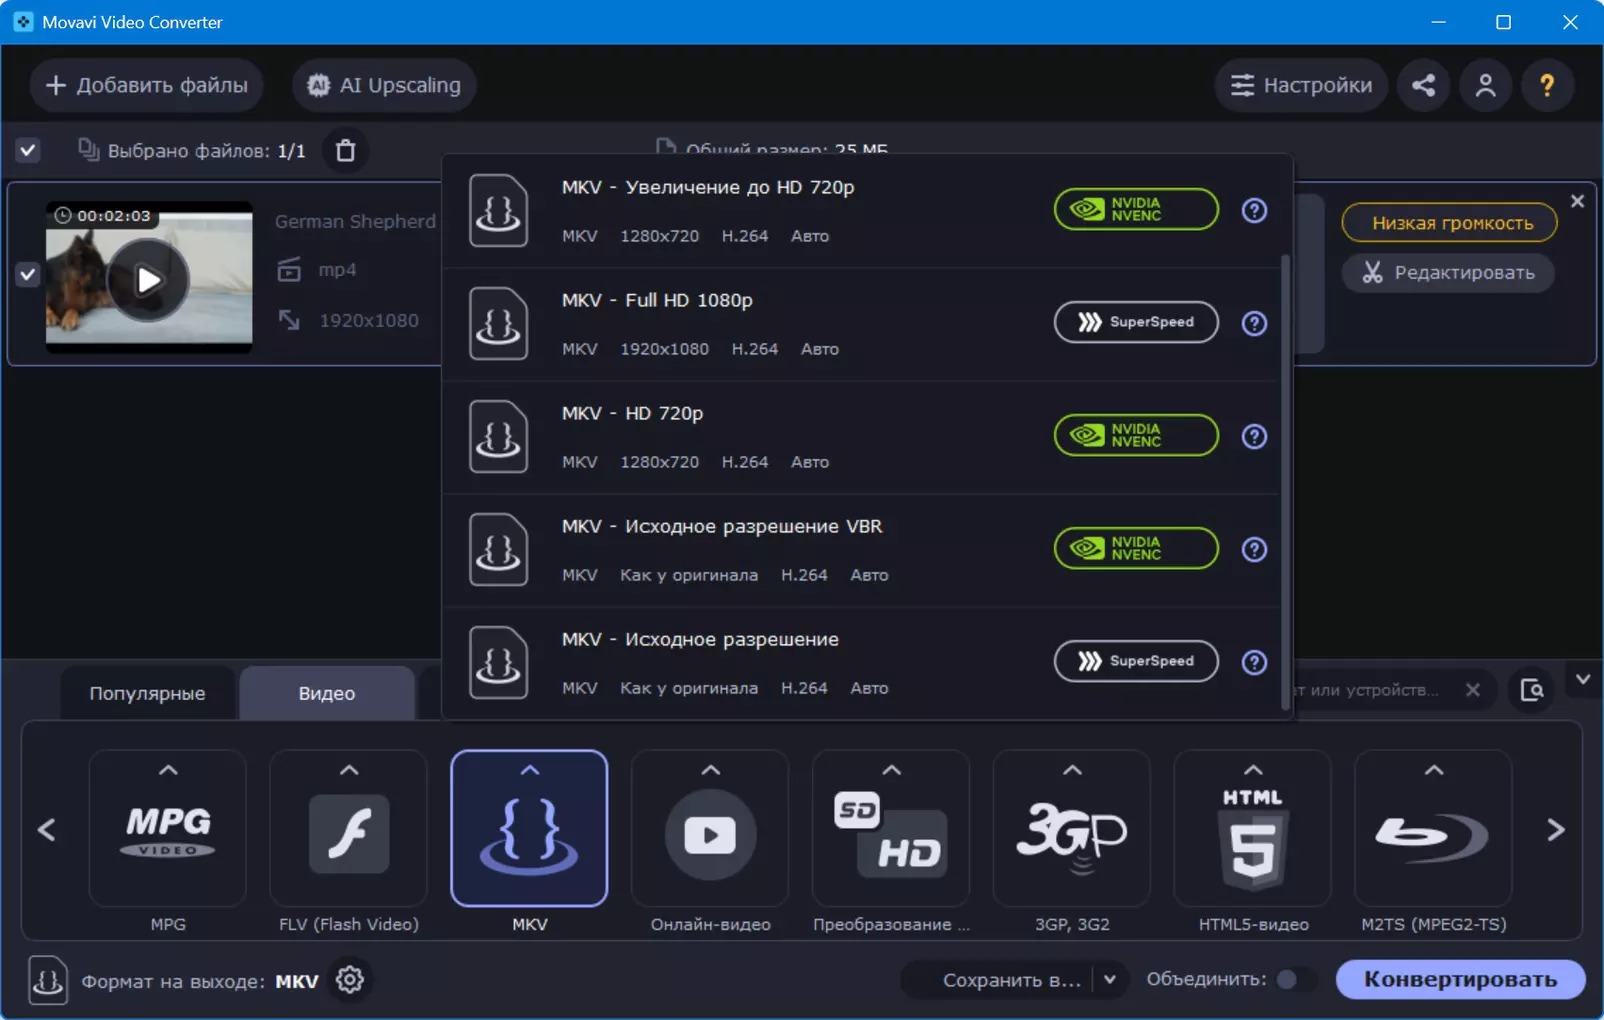Expand HTML5 video presets chevron
The height and width of the screenshot is (1020, 1604).
pyautogui.click(x=1253, y=770)
